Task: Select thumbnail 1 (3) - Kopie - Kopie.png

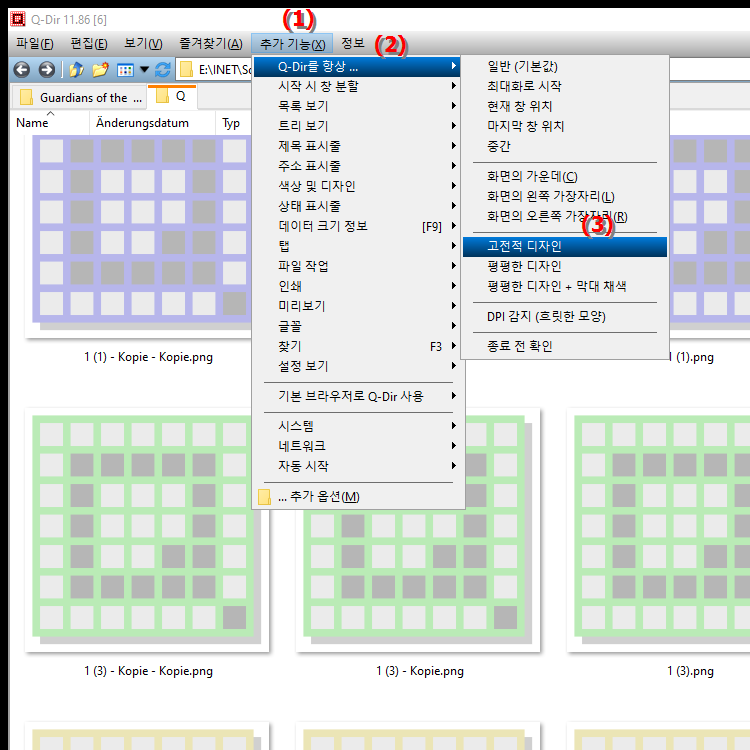Action: (147, 530)
